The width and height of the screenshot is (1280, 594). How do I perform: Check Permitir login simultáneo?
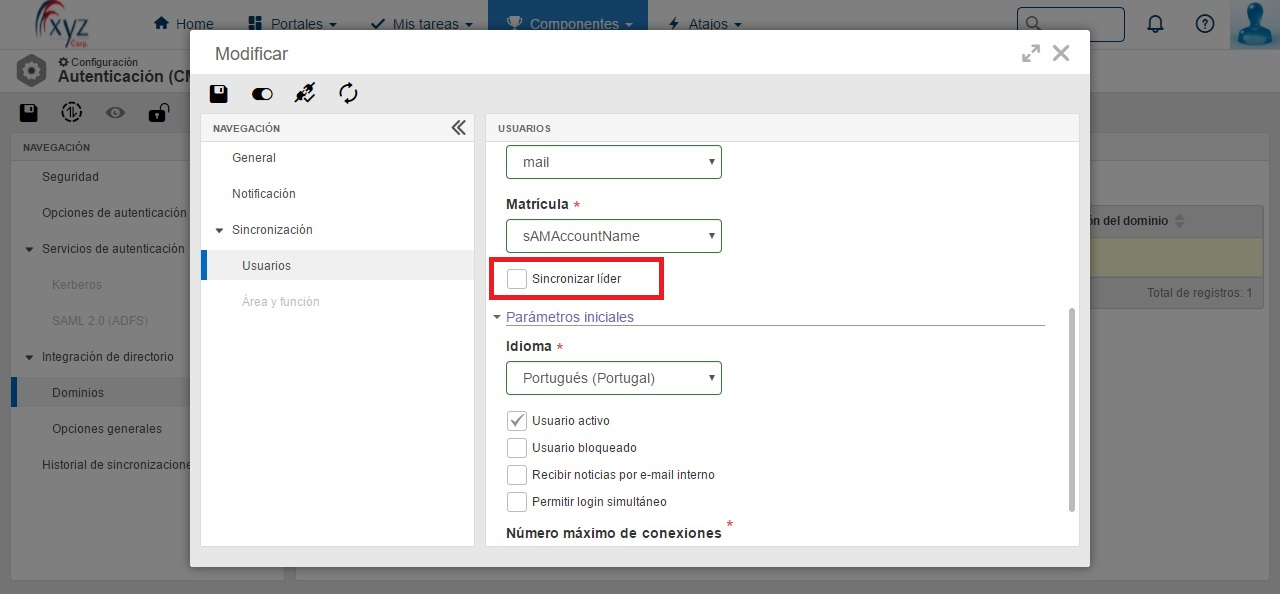click(x=517, y=502)
